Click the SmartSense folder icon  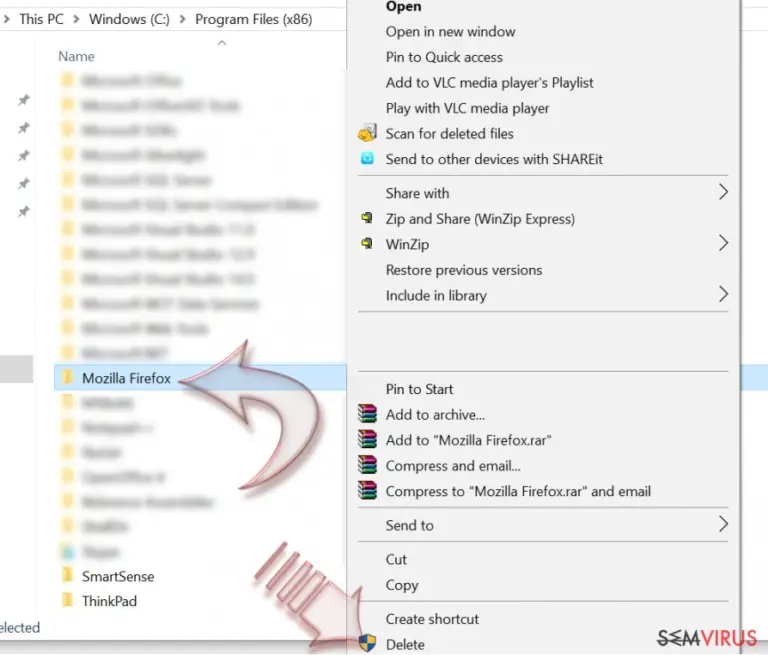click(68, 575)
